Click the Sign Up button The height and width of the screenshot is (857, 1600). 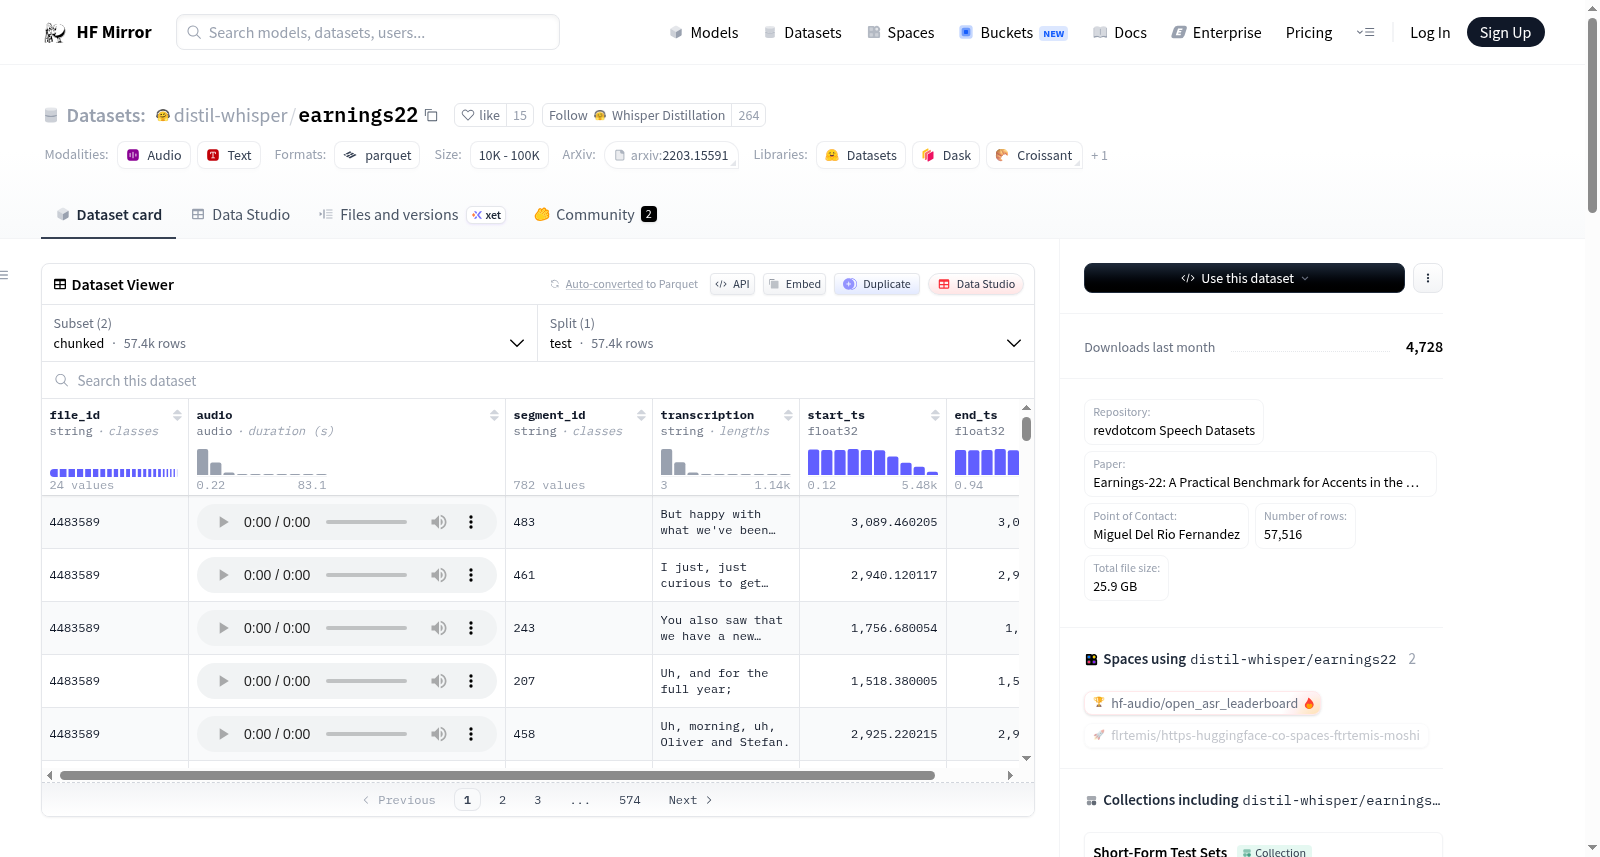(1505, 33)
